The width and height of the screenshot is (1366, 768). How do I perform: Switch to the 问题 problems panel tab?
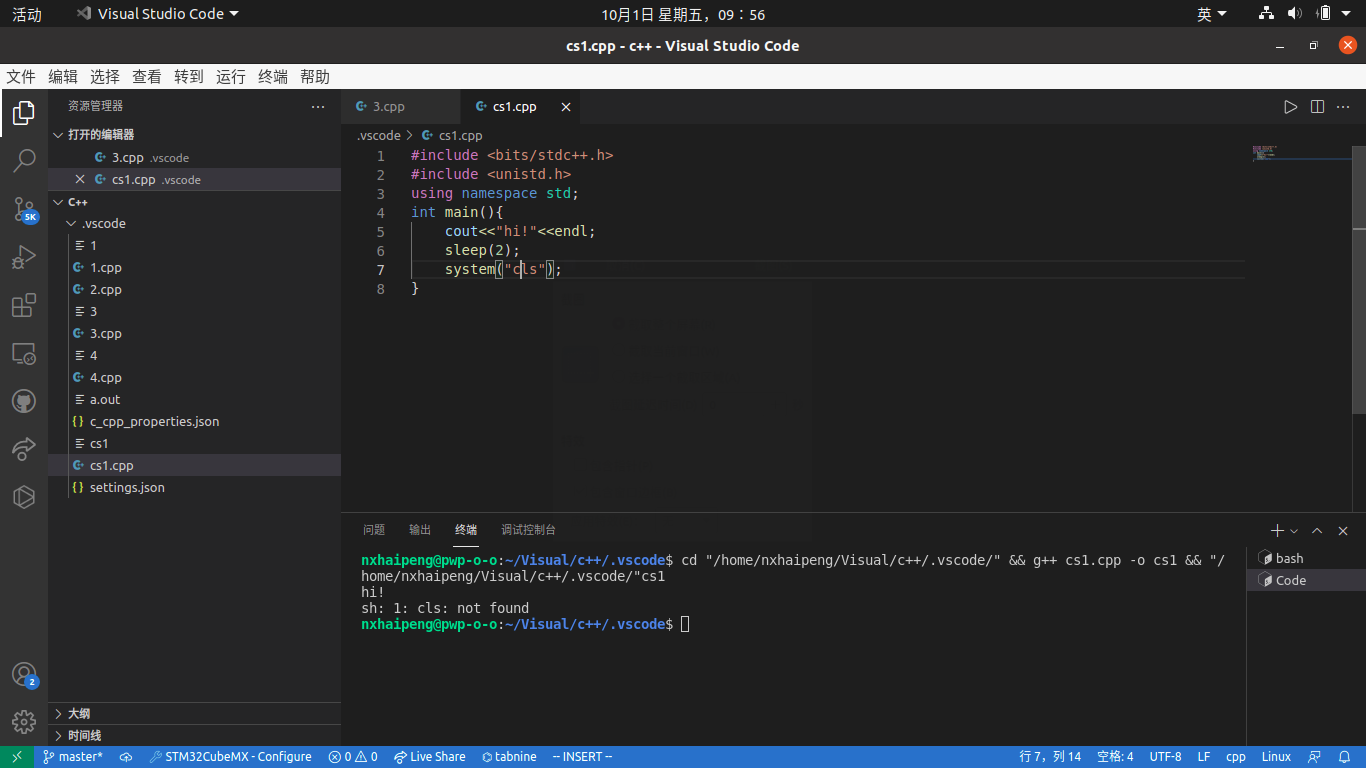(x=374, y=530)
